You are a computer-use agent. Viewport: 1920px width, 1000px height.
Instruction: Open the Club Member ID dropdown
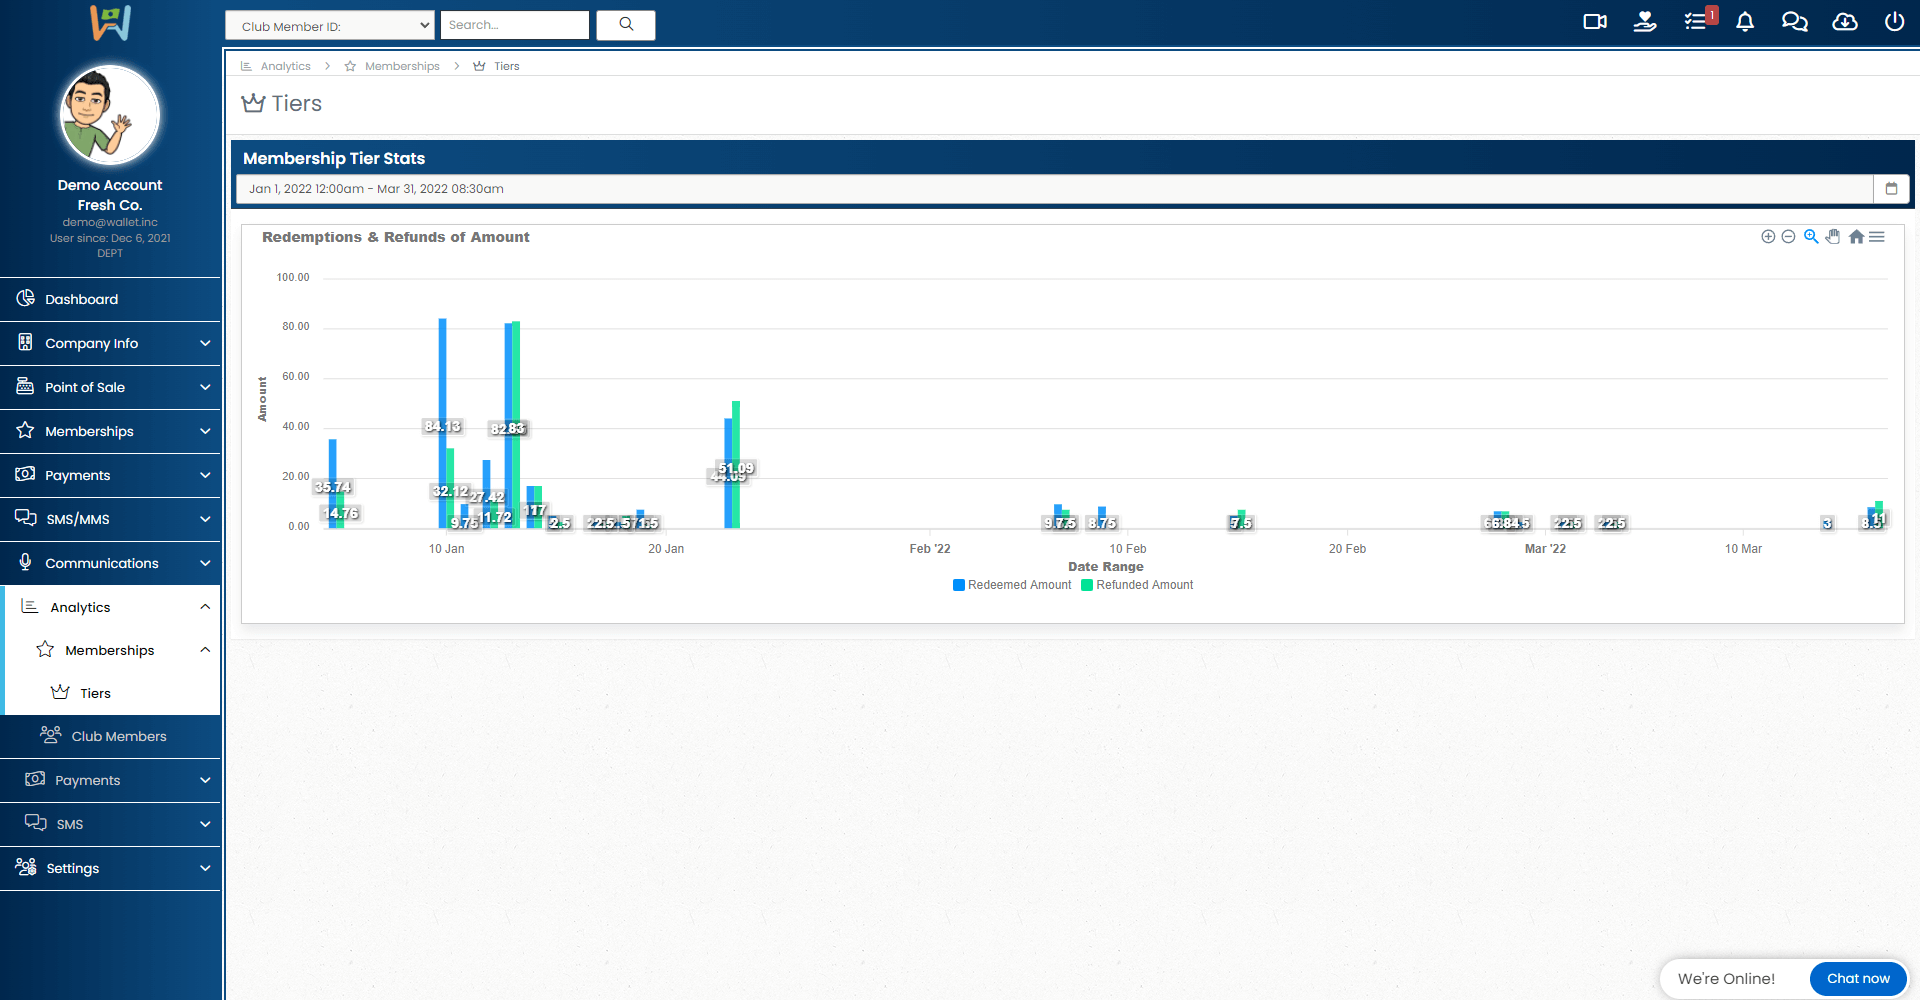point(330,26)
